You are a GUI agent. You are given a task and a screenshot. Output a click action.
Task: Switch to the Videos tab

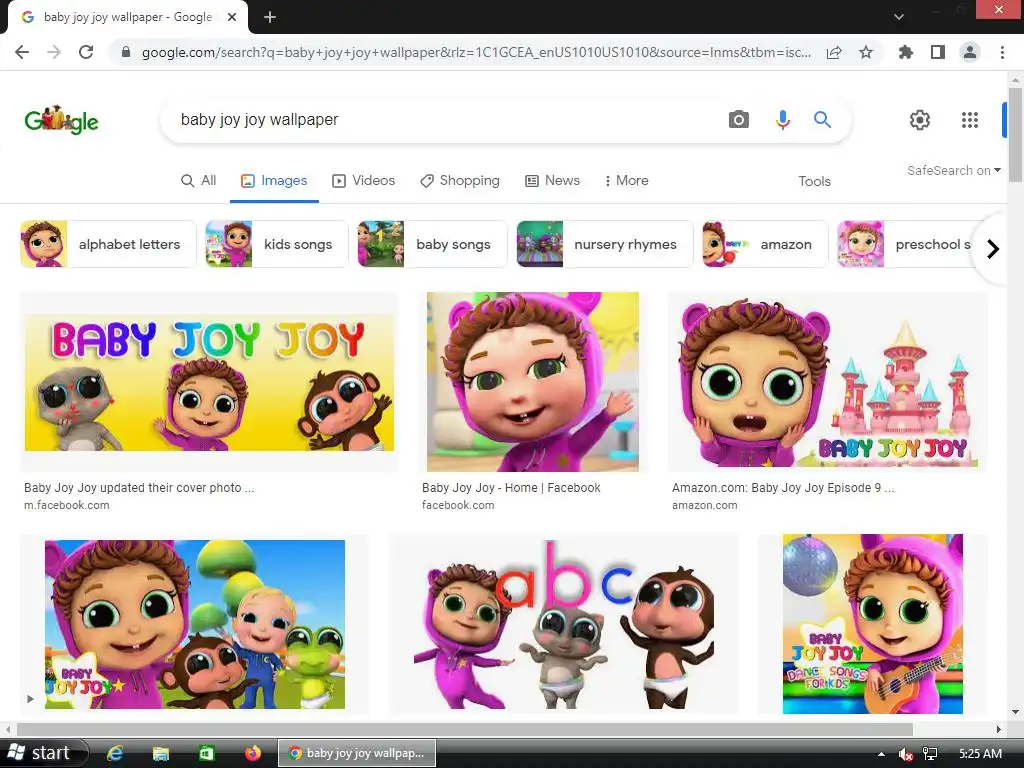click(x=363, y=180)
